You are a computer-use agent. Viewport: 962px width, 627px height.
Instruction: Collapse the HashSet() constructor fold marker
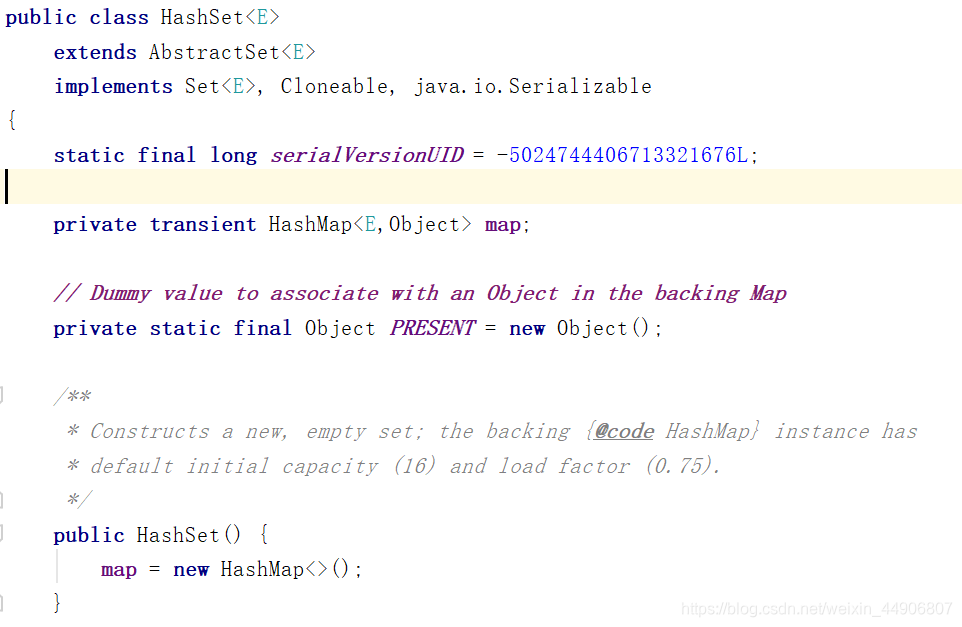pos(3,534)
